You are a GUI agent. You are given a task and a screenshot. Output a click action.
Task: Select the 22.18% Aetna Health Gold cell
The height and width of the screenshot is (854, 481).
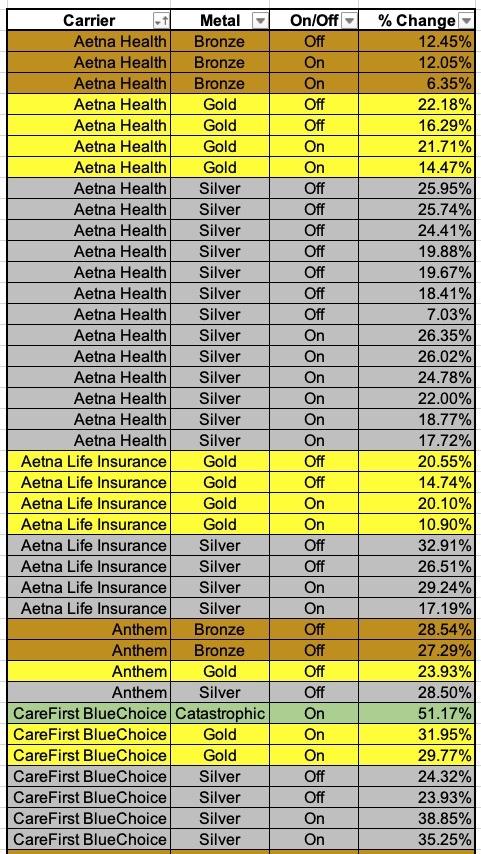[x=416, y=104]
